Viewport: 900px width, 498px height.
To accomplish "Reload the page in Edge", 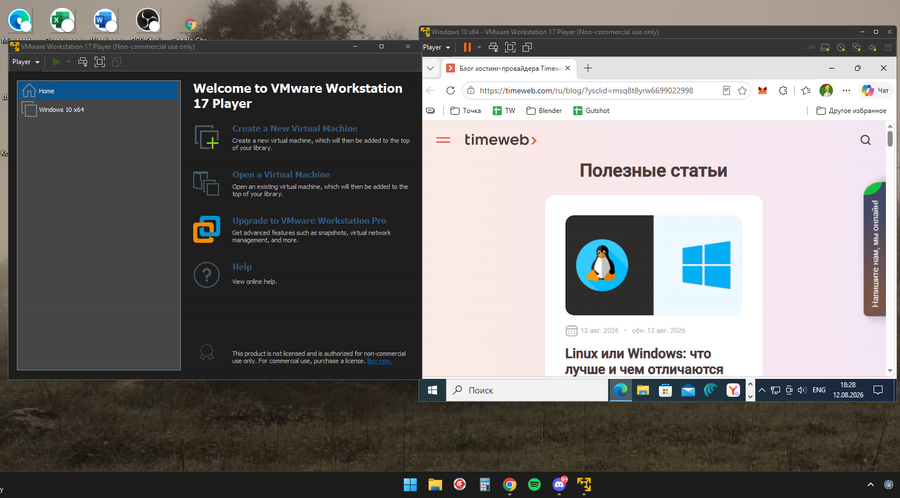I will pos(451,91).
